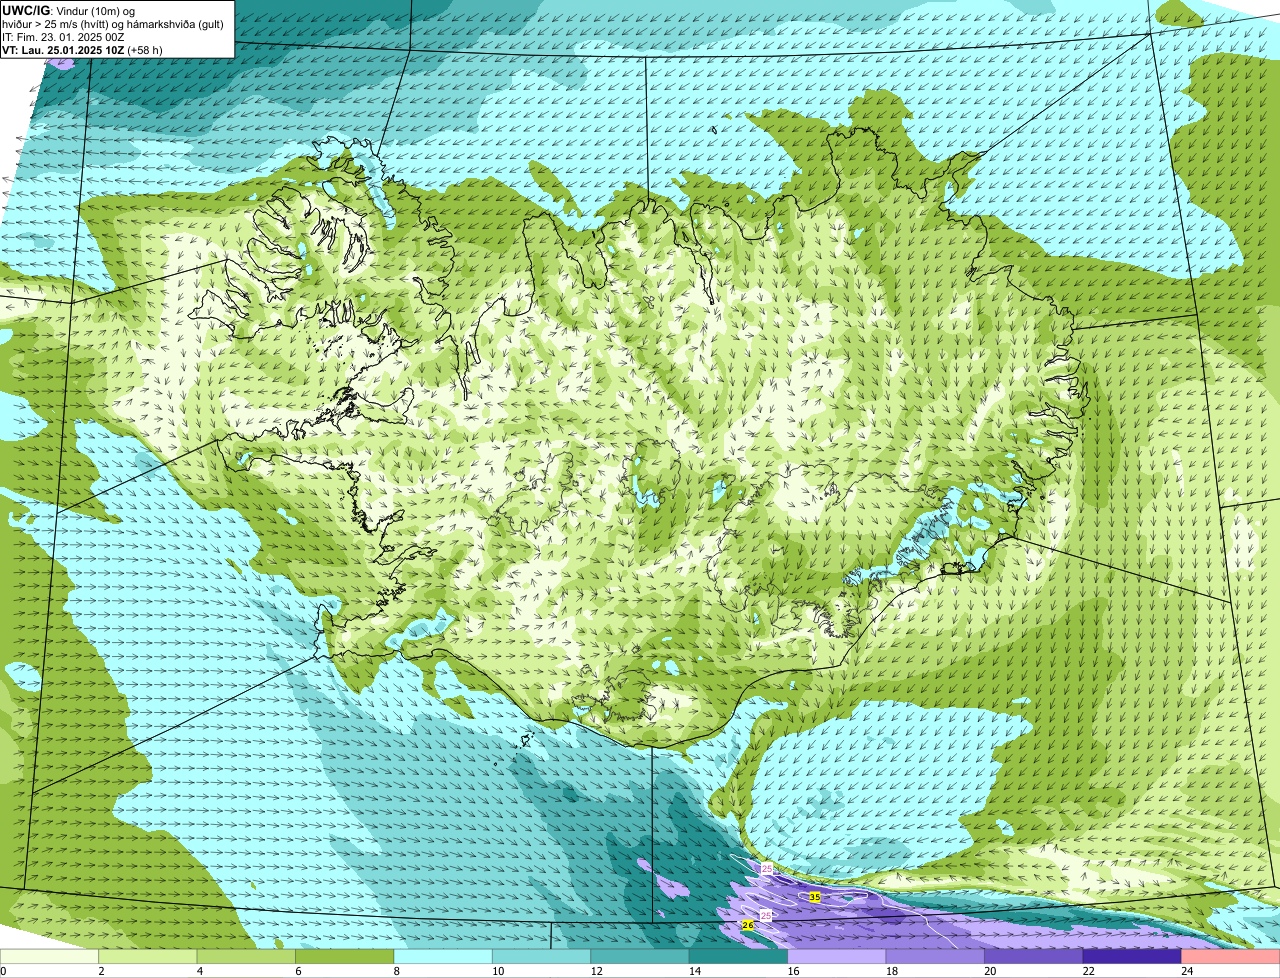Viewport: 1280px width, 978px height.
Task: Click the legend scale value 16
Action: pyautogui.click(x=793, y=971)
